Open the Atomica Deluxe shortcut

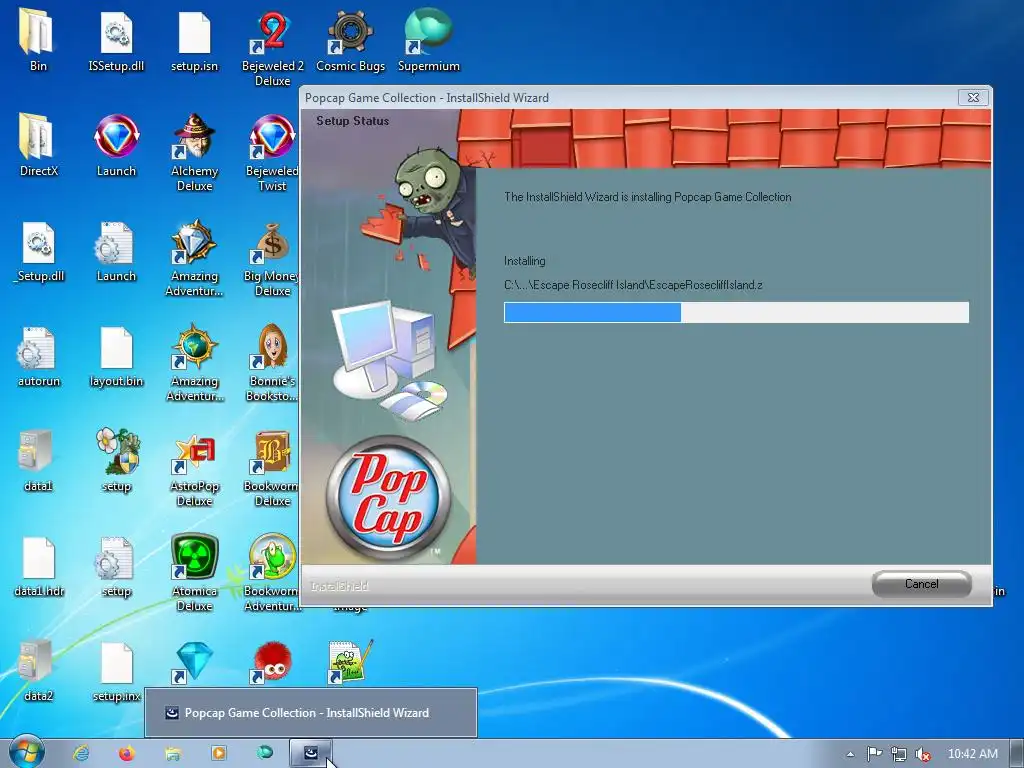(x=194, y=573)
